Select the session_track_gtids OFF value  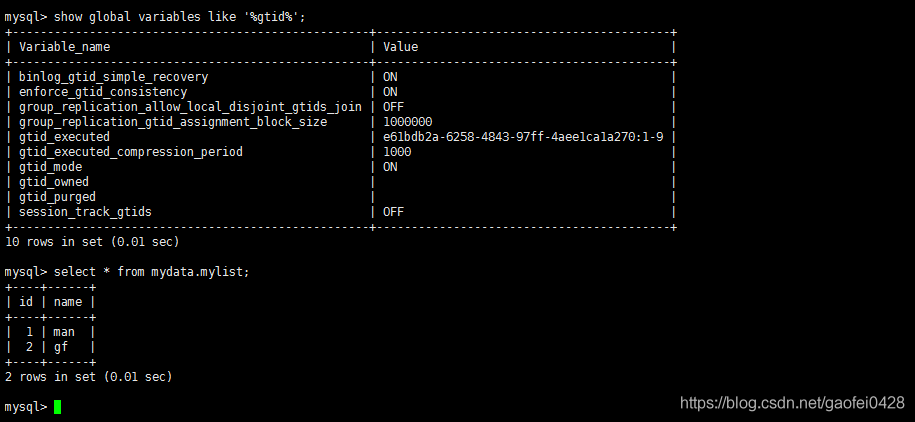tap(393, 212)
